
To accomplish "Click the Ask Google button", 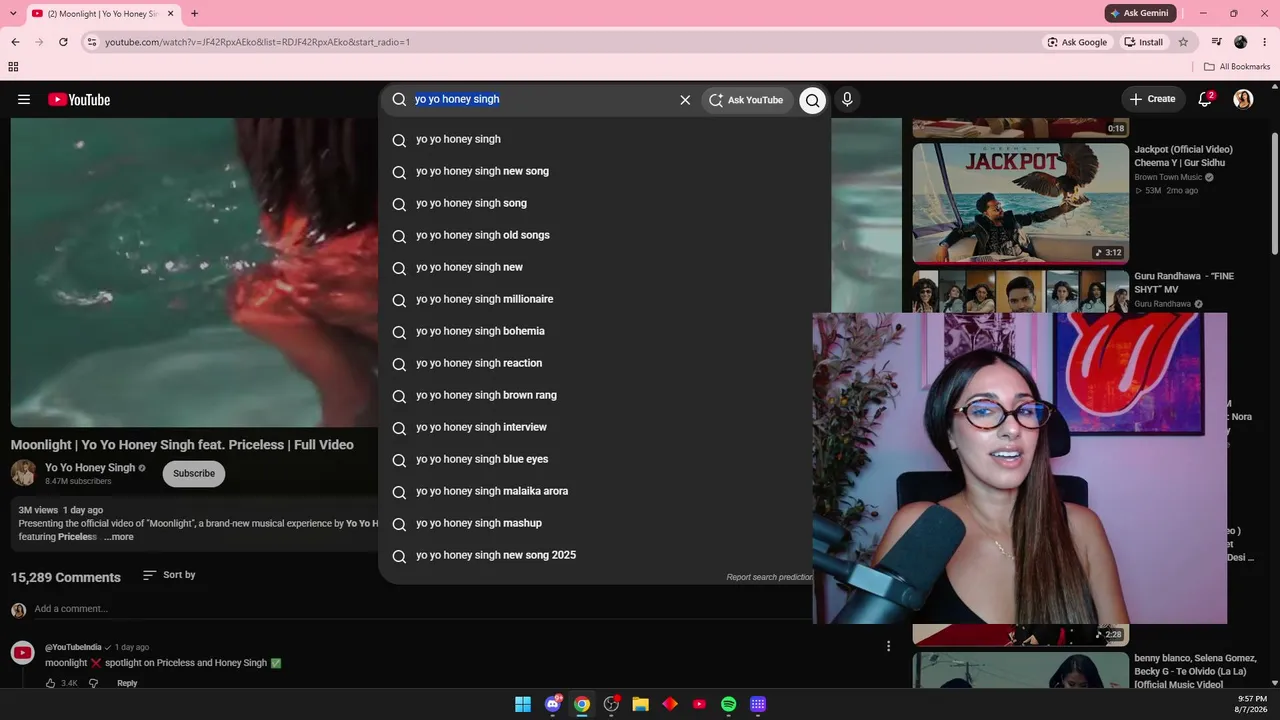I will pyautogui.click(x=1077, y=42).
